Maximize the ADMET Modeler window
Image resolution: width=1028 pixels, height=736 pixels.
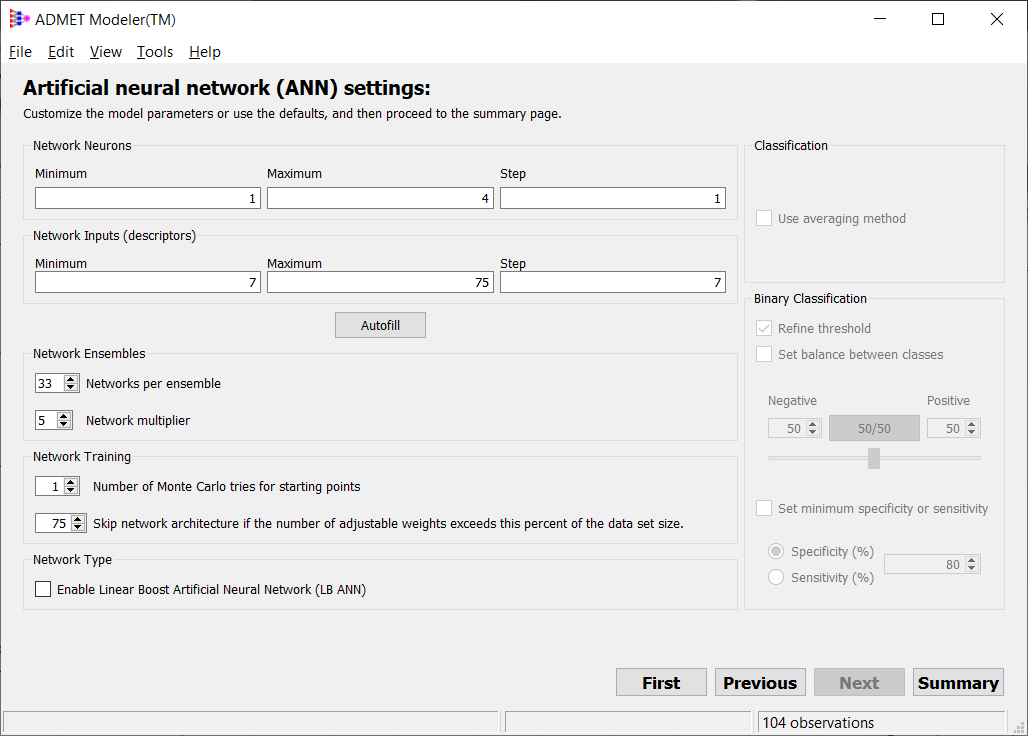(938, 20)
